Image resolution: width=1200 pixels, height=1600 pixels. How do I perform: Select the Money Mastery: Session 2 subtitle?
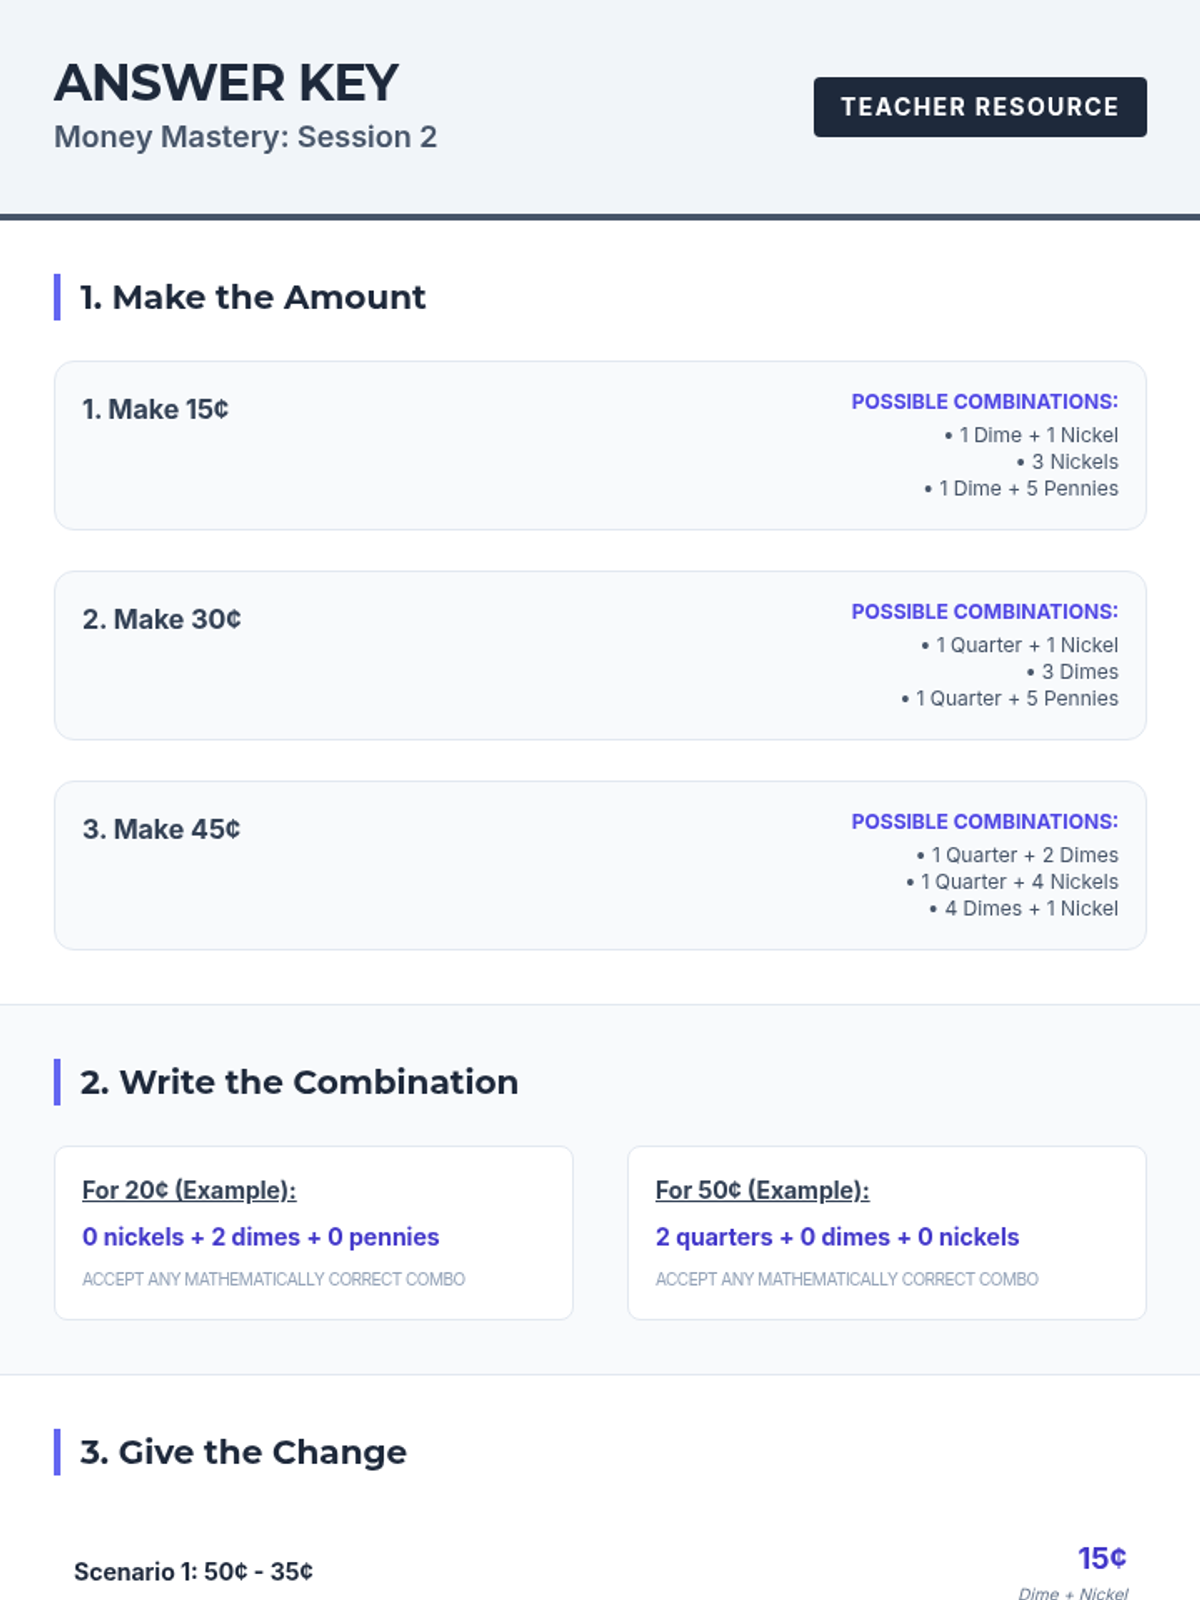pyautogui.click(x=245, y=137)
